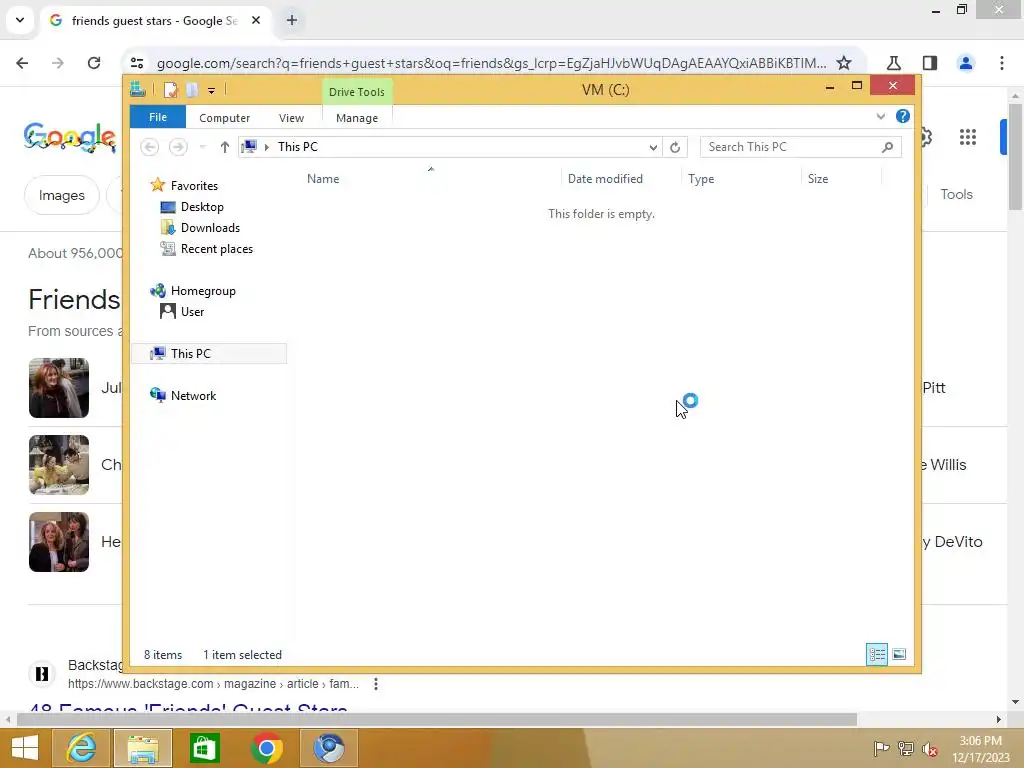Click Explorer back navigation arrow
This screenshot has width=1024, height=768.
[150, 147]
